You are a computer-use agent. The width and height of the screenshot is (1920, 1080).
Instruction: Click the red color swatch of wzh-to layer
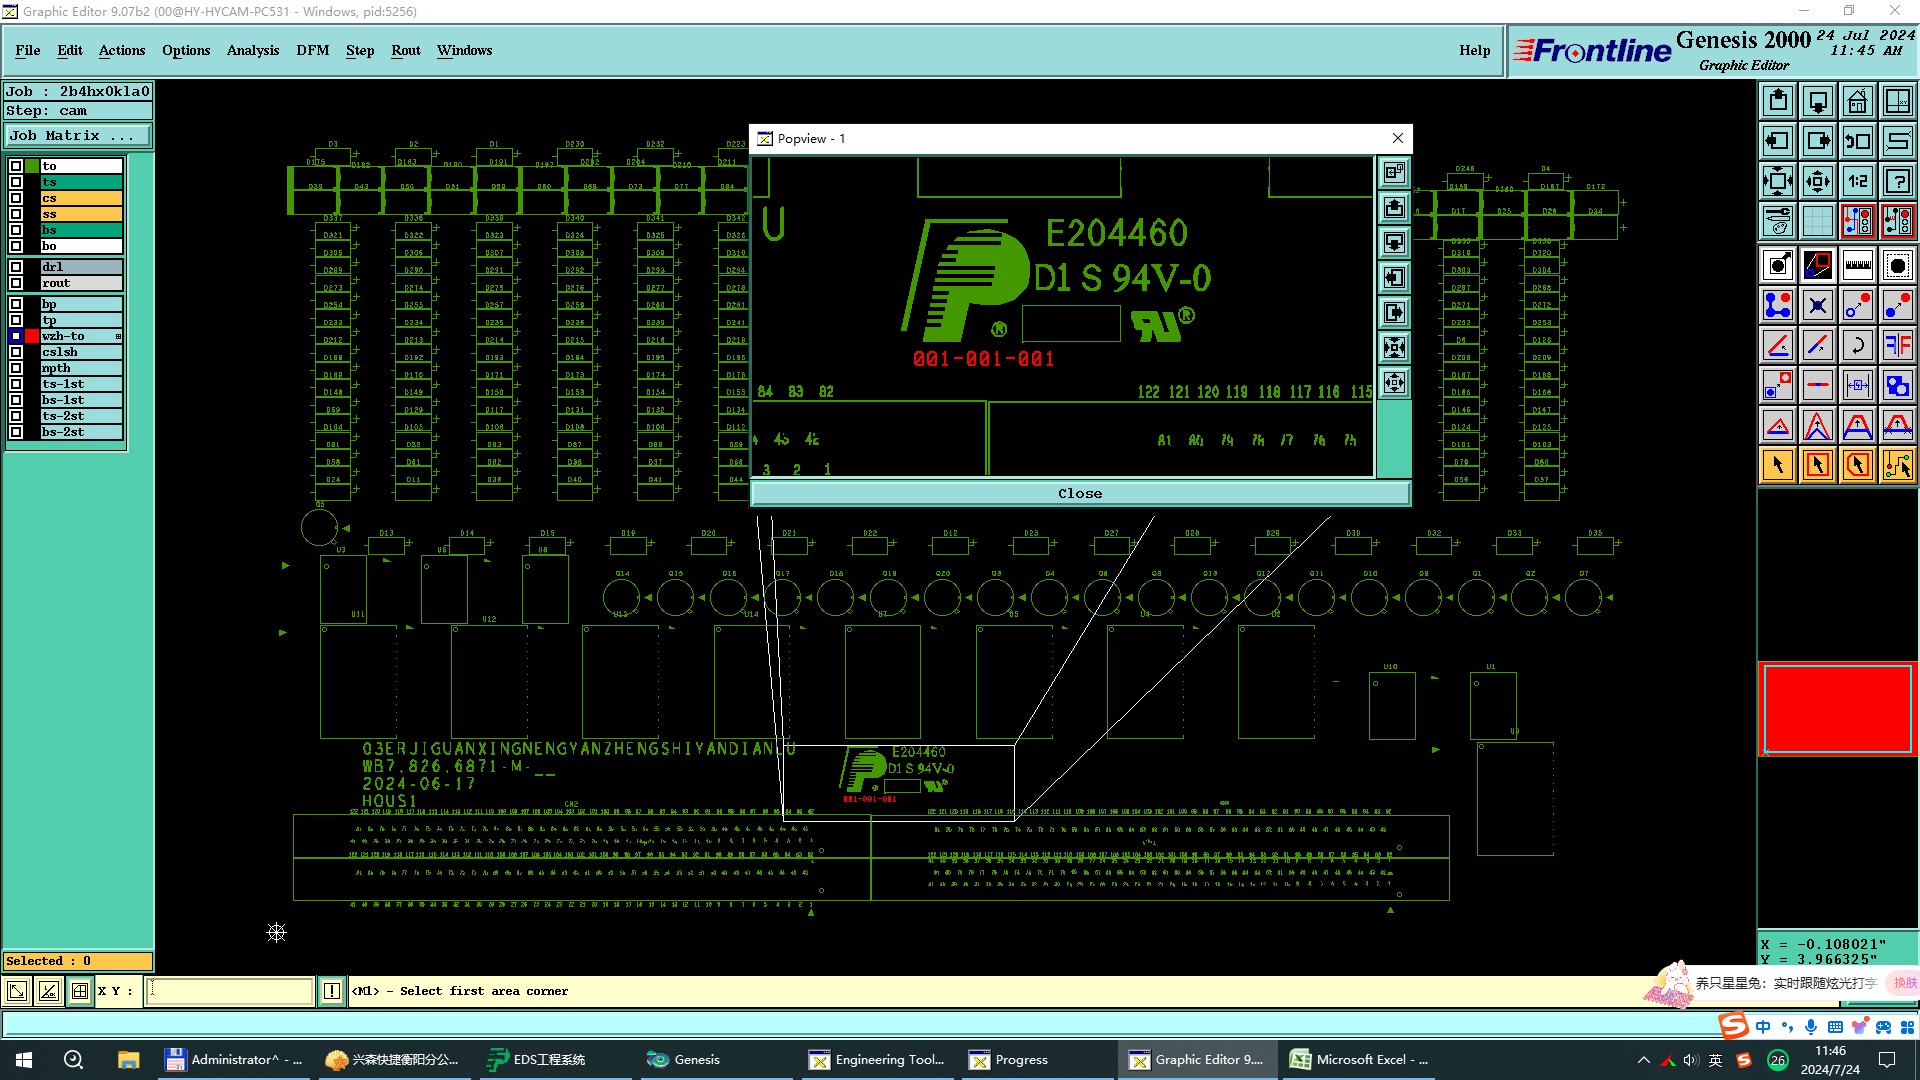[x=32, y=336]
